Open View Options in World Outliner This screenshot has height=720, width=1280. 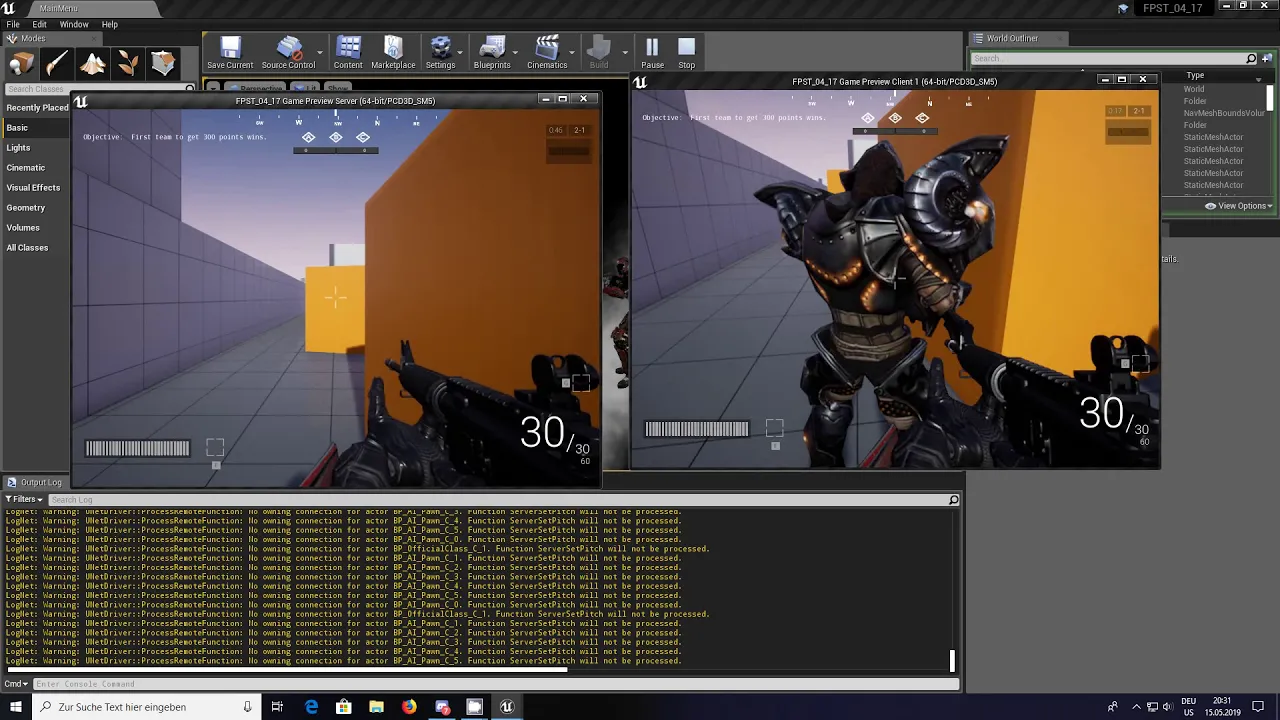coord(1238,206)
